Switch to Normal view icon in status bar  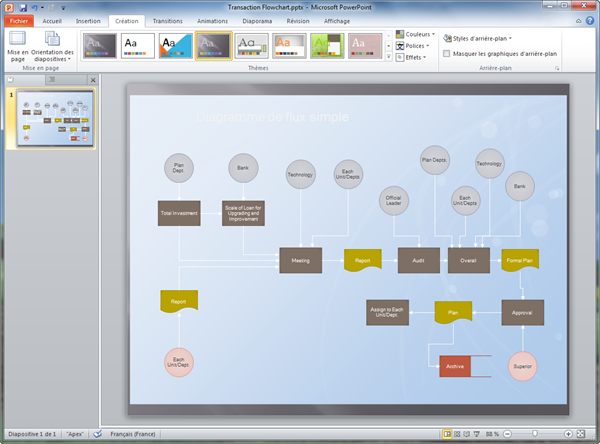point(447,434)
